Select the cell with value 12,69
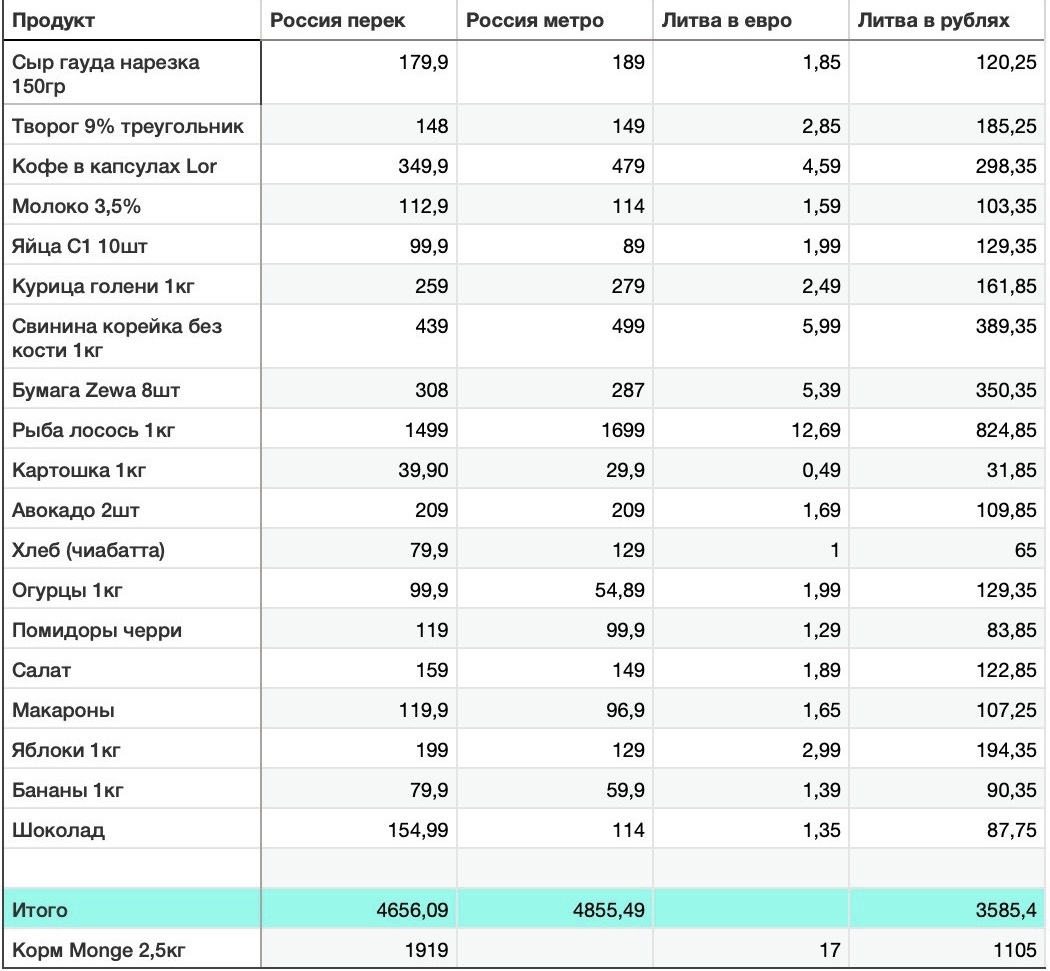Image resolution: width=1050 pixels, height=971 pixels. click(x=750, y=430)
